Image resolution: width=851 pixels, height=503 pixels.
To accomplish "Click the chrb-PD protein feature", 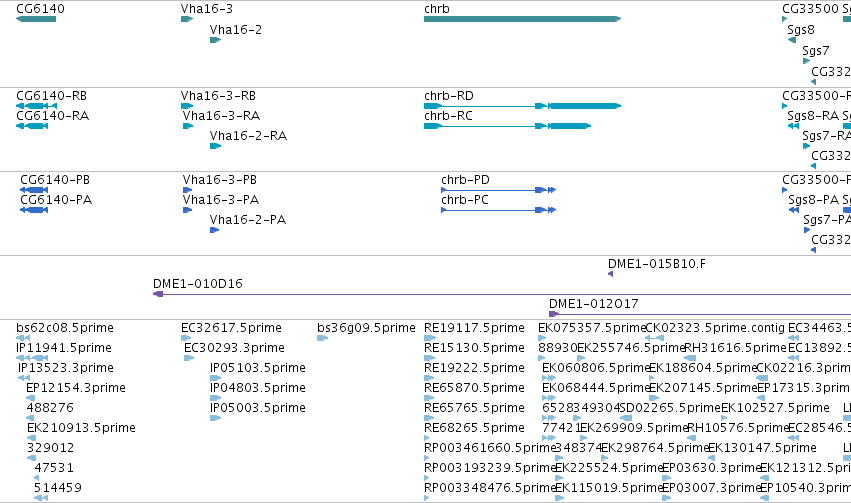I will coord(499,190).
